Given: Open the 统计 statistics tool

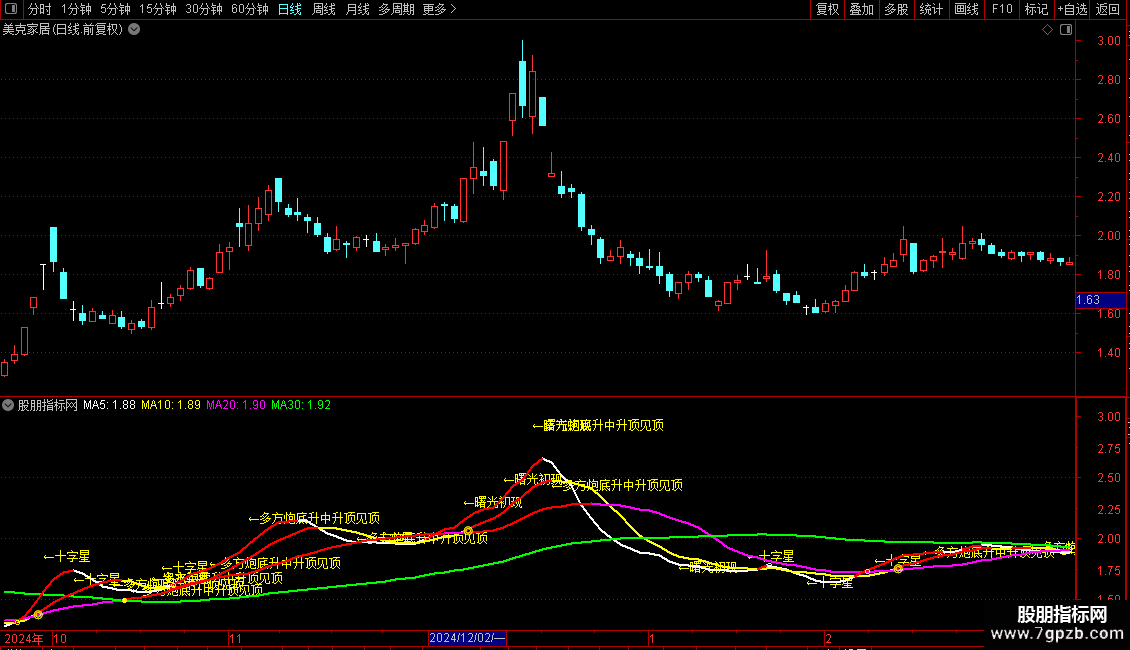Looking at the screenshot, I should 931,9.
